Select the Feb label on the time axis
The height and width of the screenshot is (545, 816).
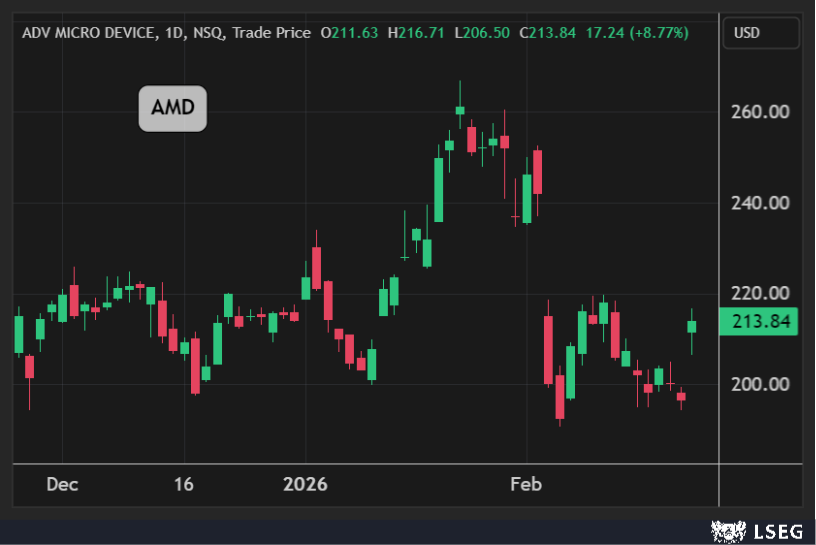(525, 485)
